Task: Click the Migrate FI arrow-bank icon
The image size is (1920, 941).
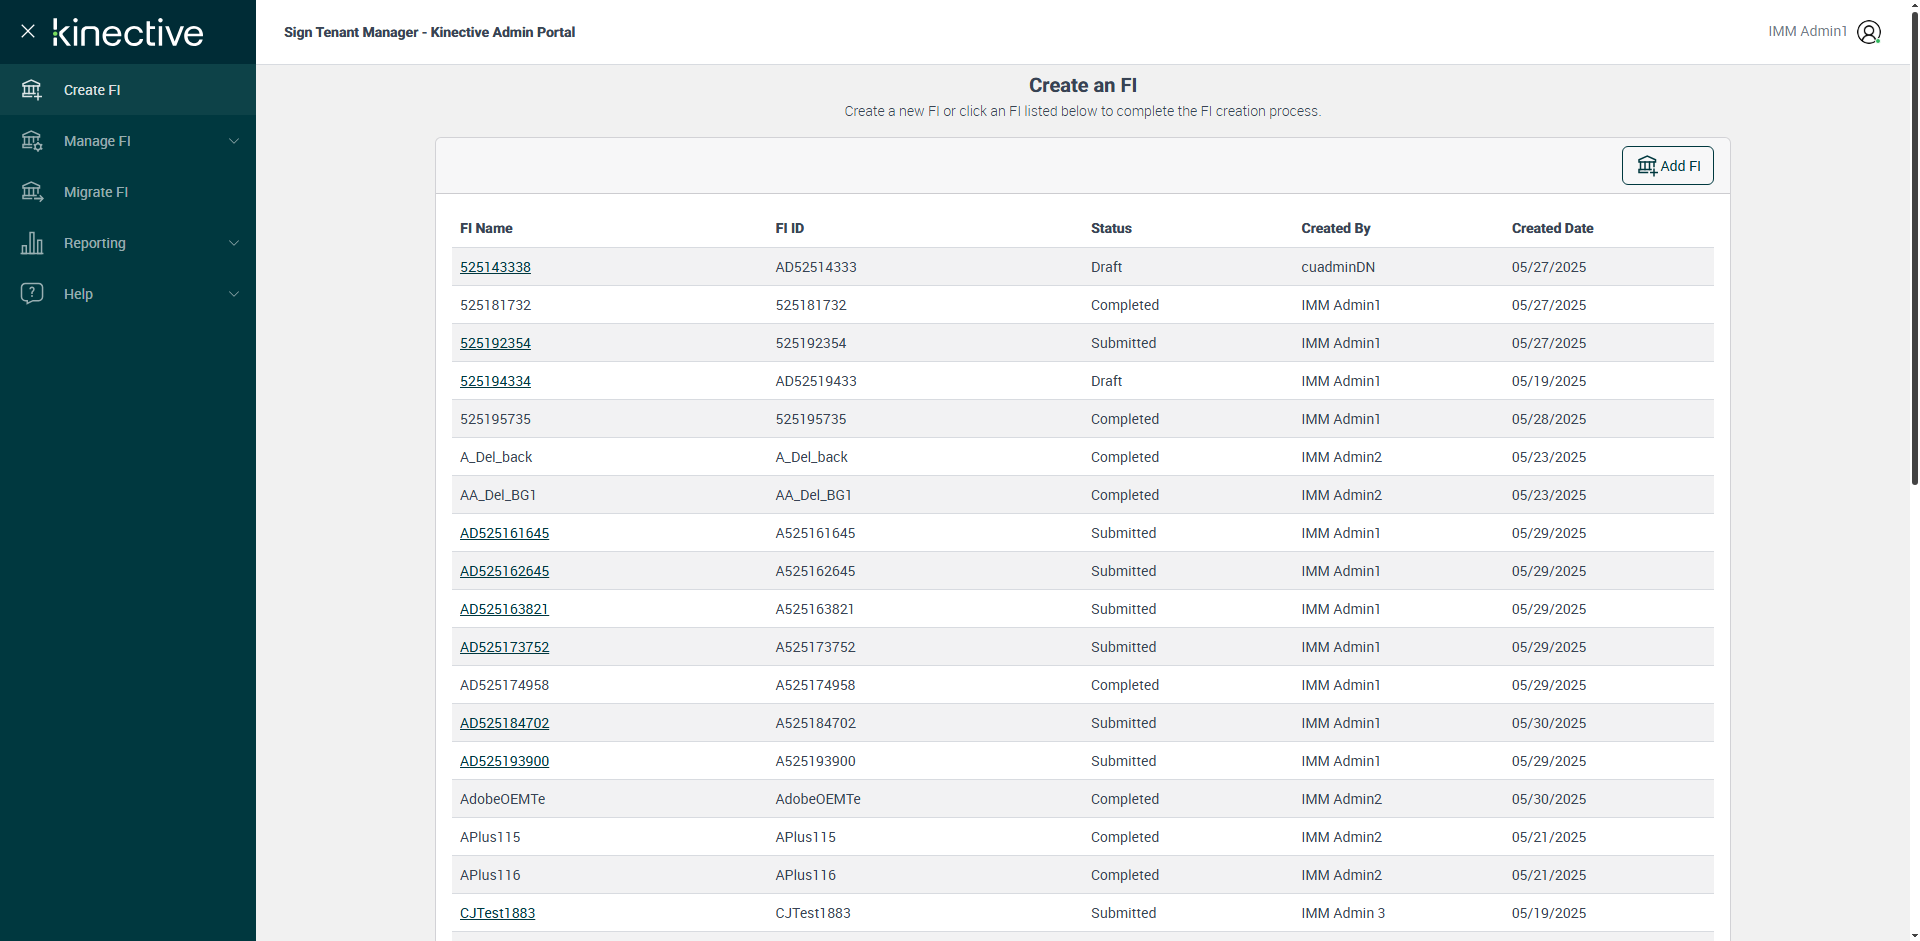Action: click(32, 192)
